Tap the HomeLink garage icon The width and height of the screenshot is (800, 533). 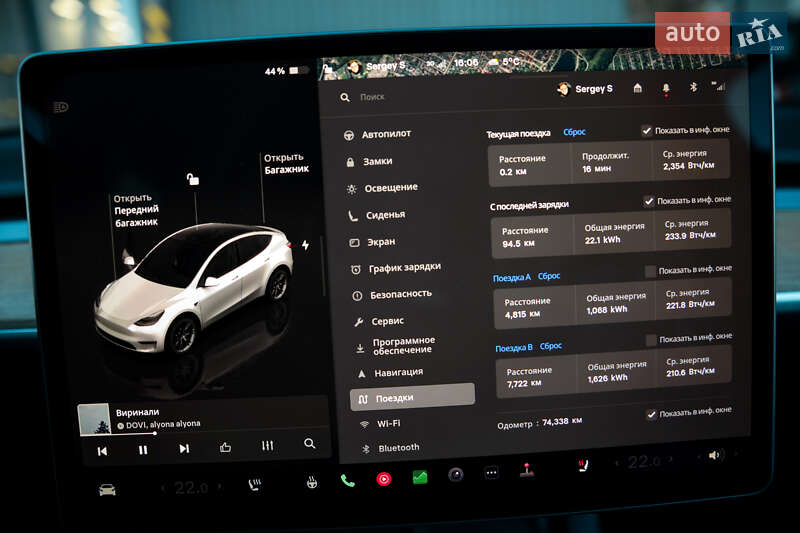(638, 88)
